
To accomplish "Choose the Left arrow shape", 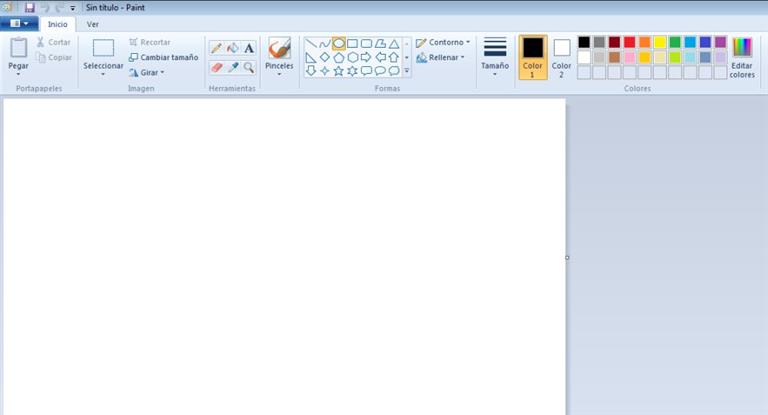I will (380, 57).
